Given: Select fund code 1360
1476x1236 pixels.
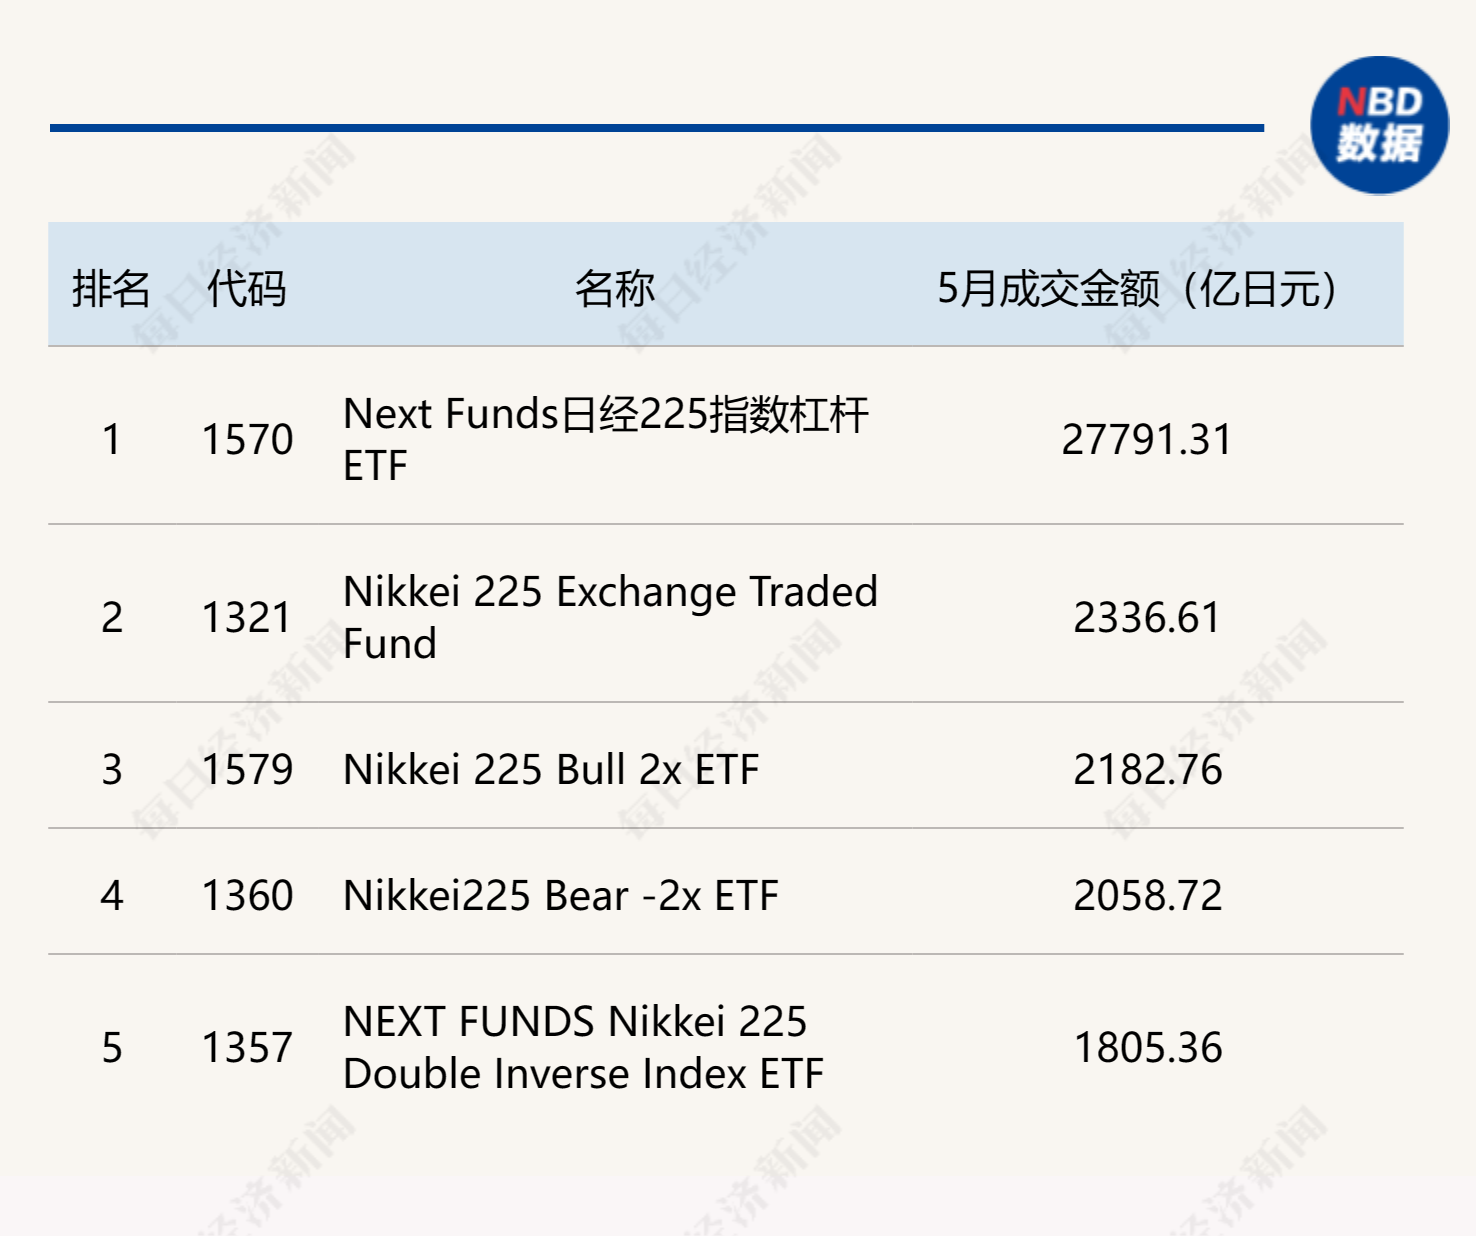Looking at the screenshot, I should [247, 895].
